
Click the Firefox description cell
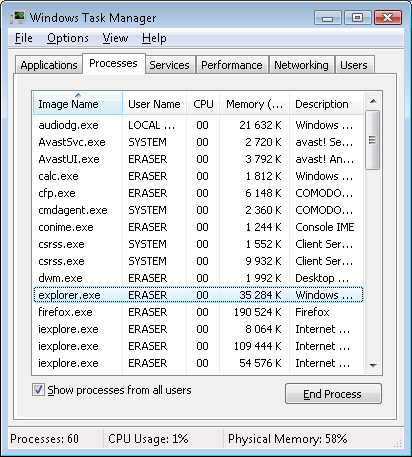[312, 312]
